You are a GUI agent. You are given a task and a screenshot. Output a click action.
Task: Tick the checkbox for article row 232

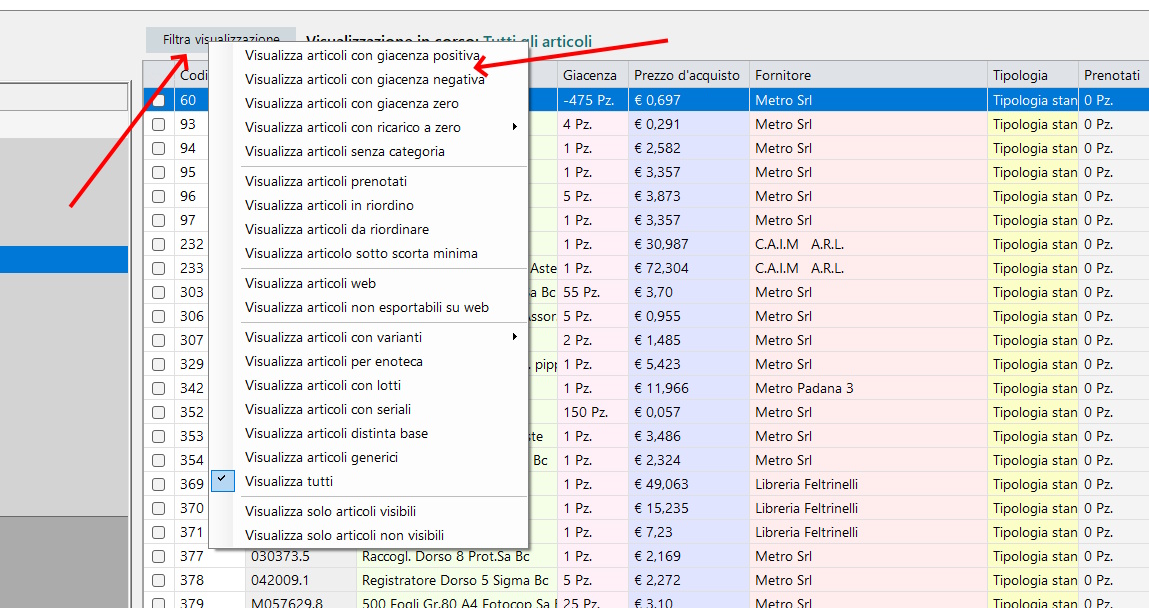click(158, 244)
